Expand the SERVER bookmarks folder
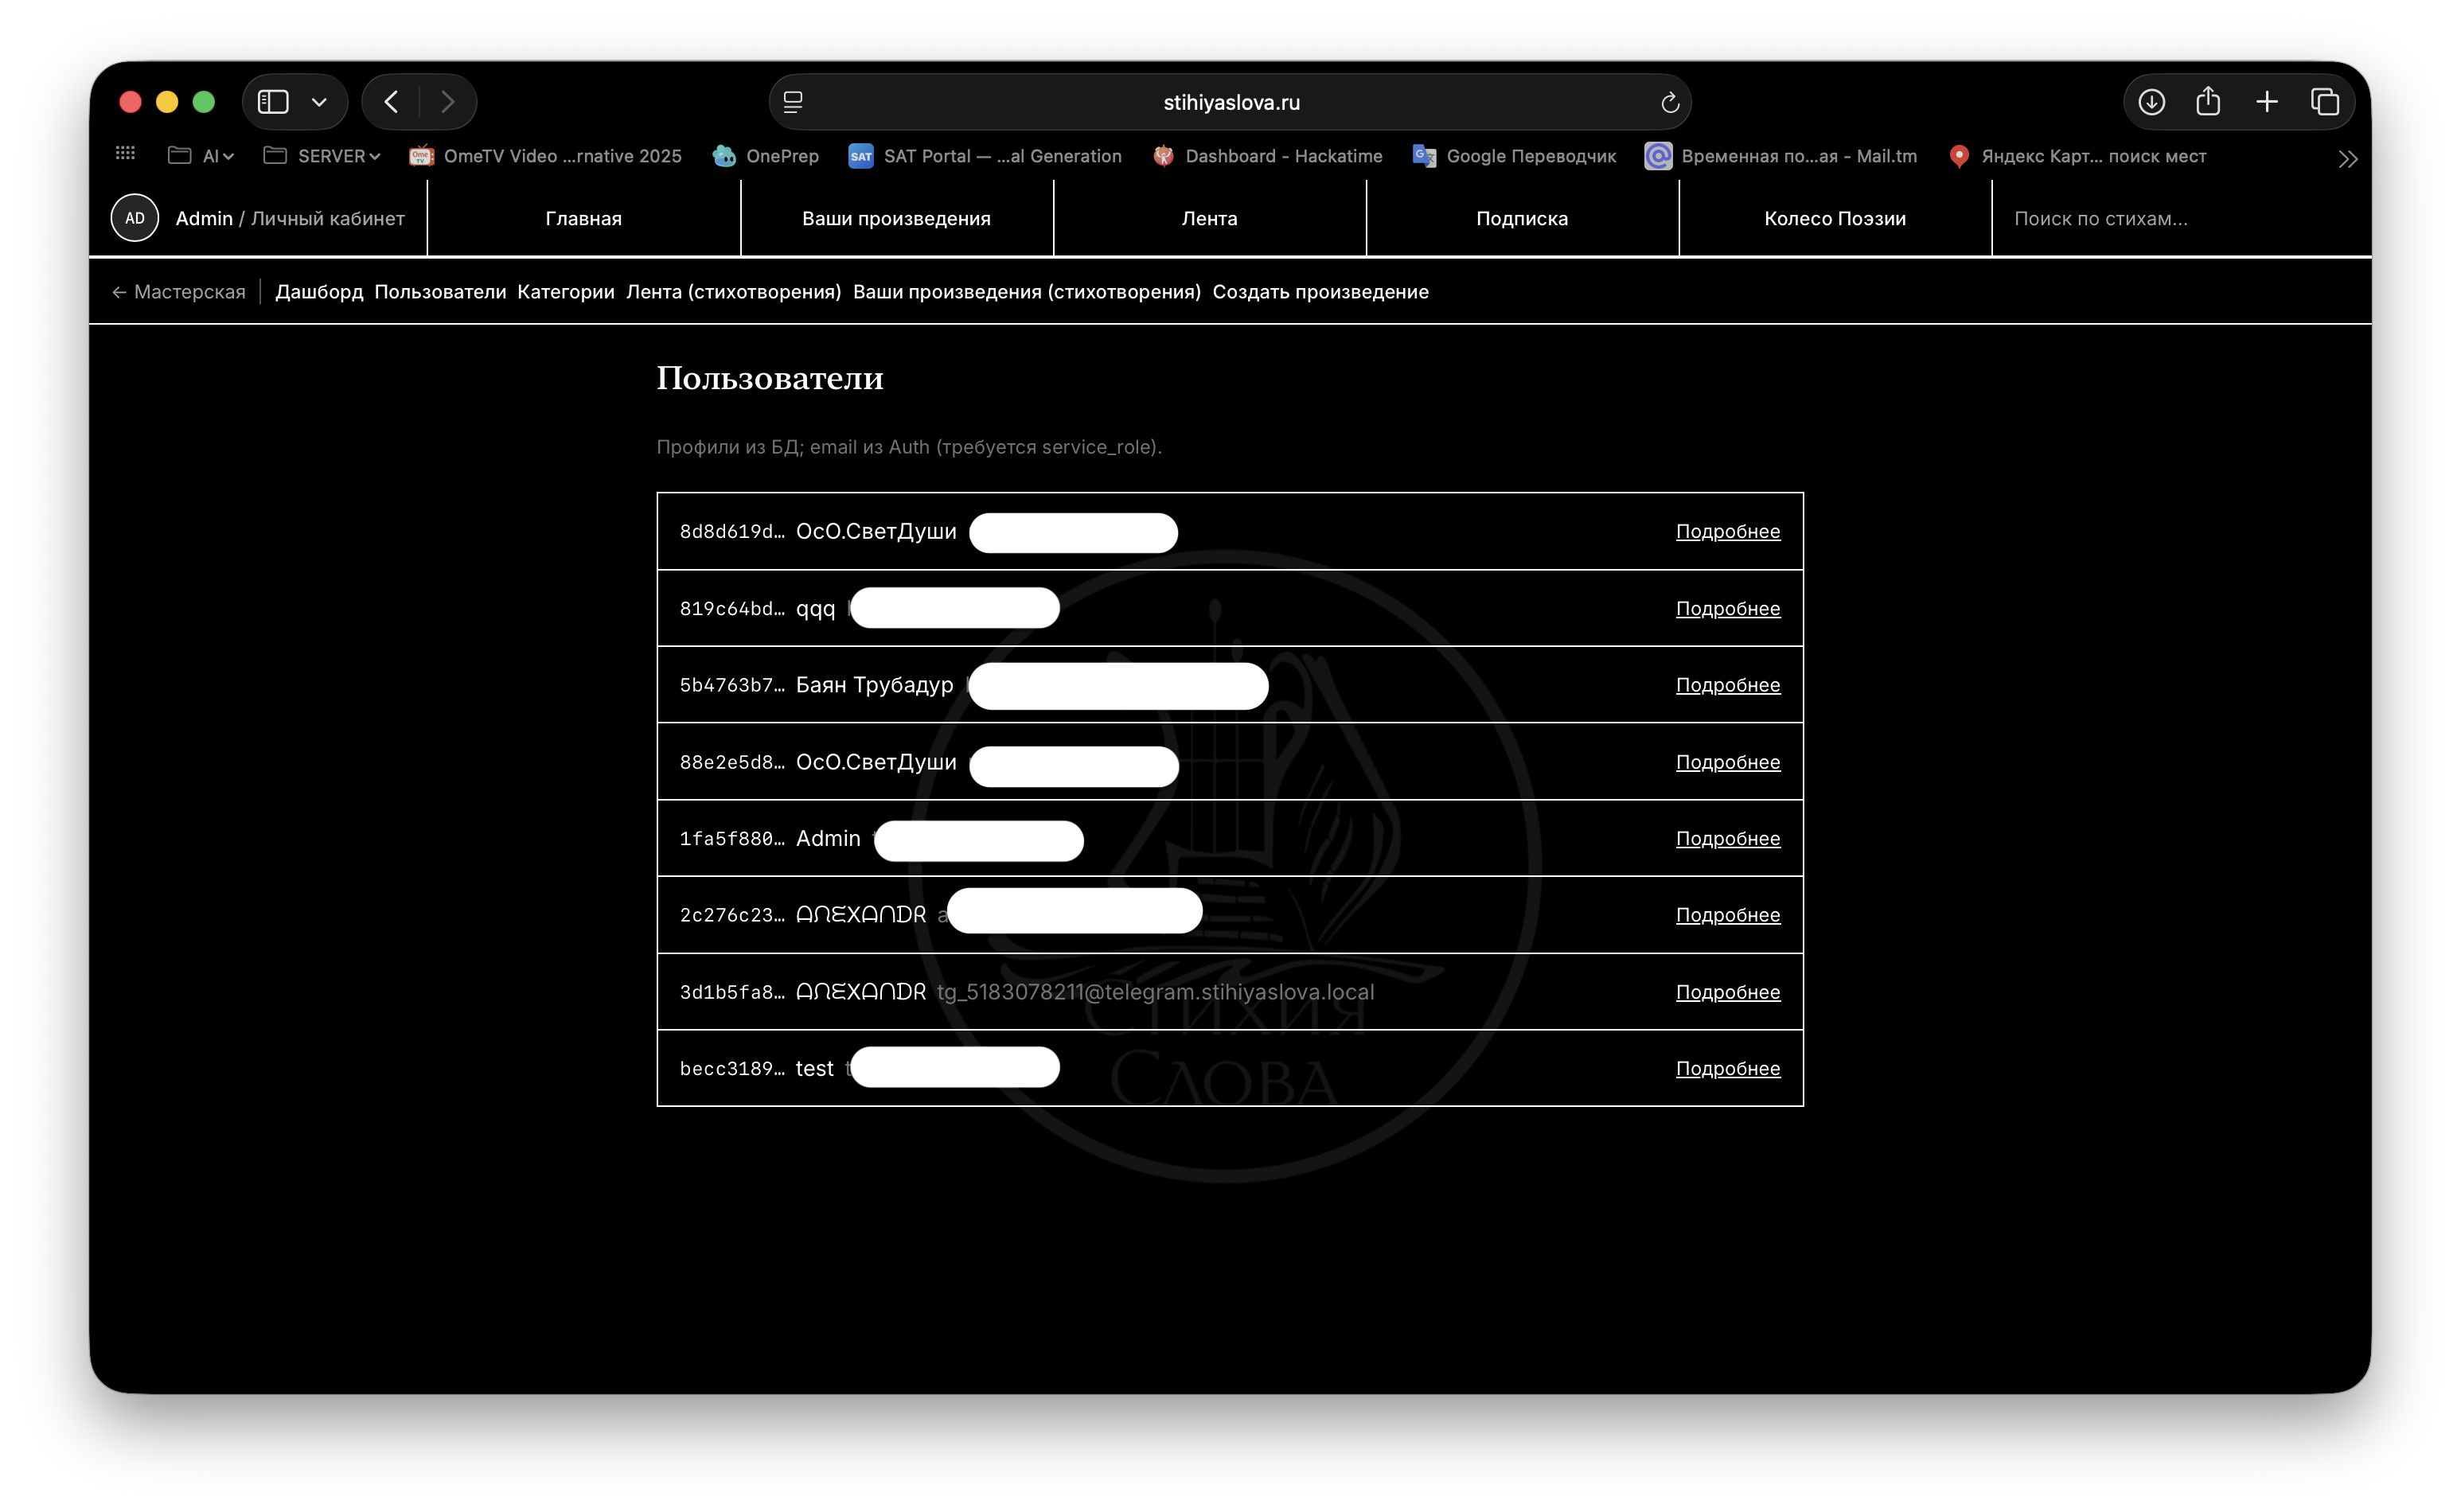 point(322,156)
